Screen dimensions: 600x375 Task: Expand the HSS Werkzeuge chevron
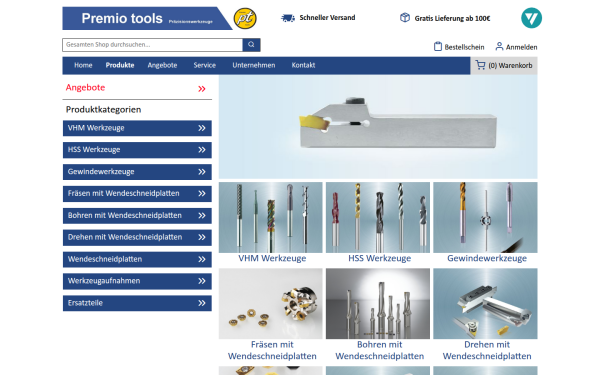coord(202,150)
